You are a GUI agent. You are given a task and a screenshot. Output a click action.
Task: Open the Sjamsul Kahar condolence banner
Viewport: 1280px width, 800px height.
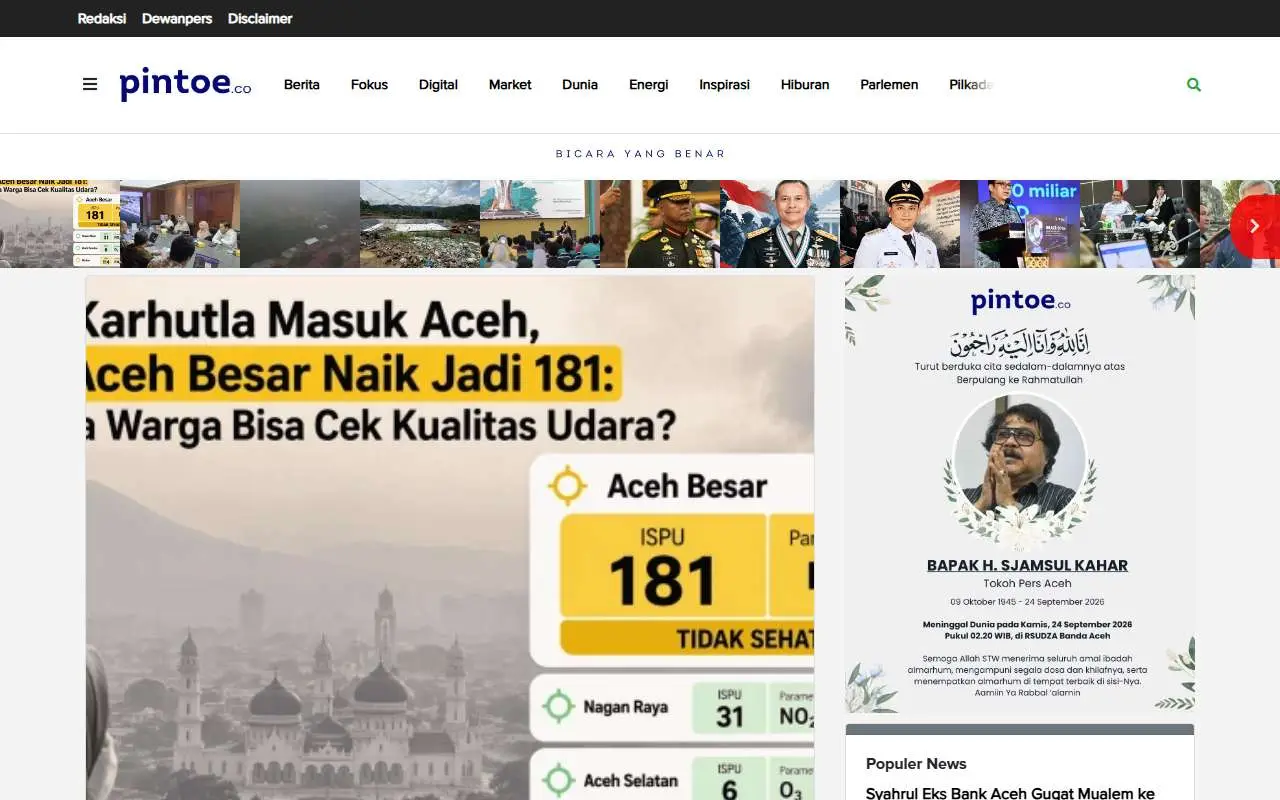[x=1020, y=494]
